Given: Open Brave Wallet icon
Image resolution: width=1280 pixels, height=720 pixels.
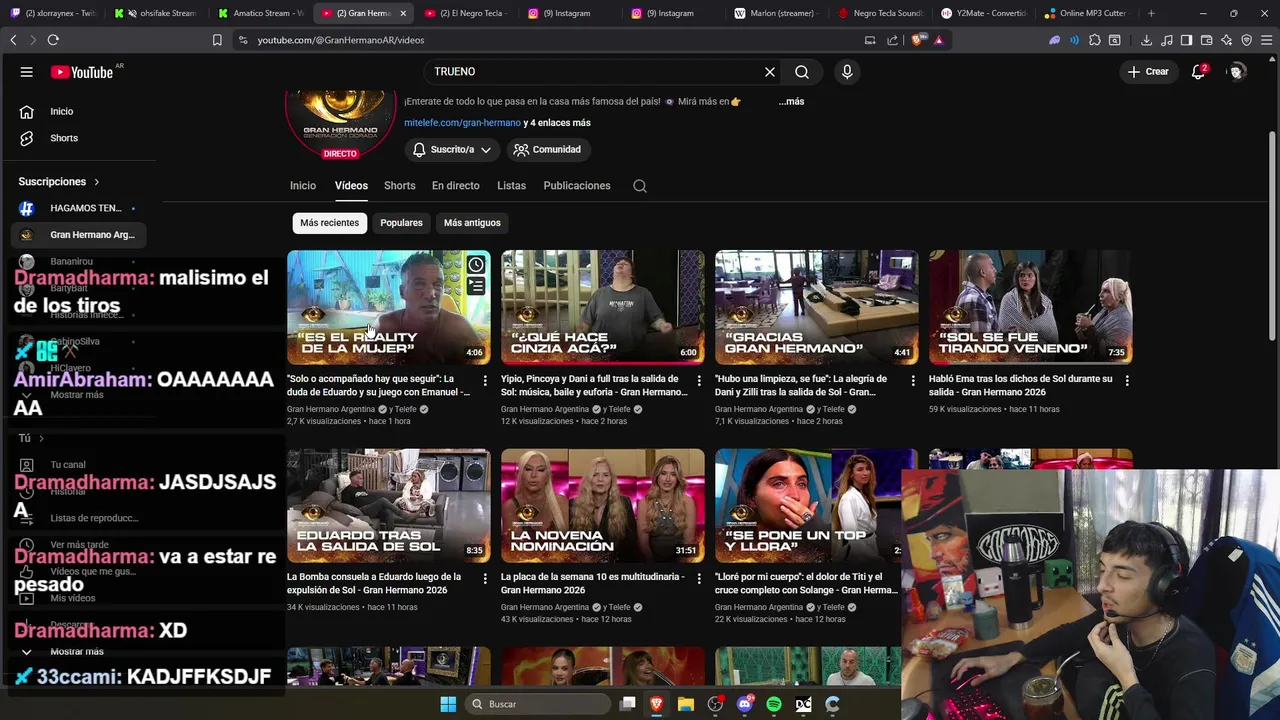Looking at the screenshot, I should coord(1206,40).
